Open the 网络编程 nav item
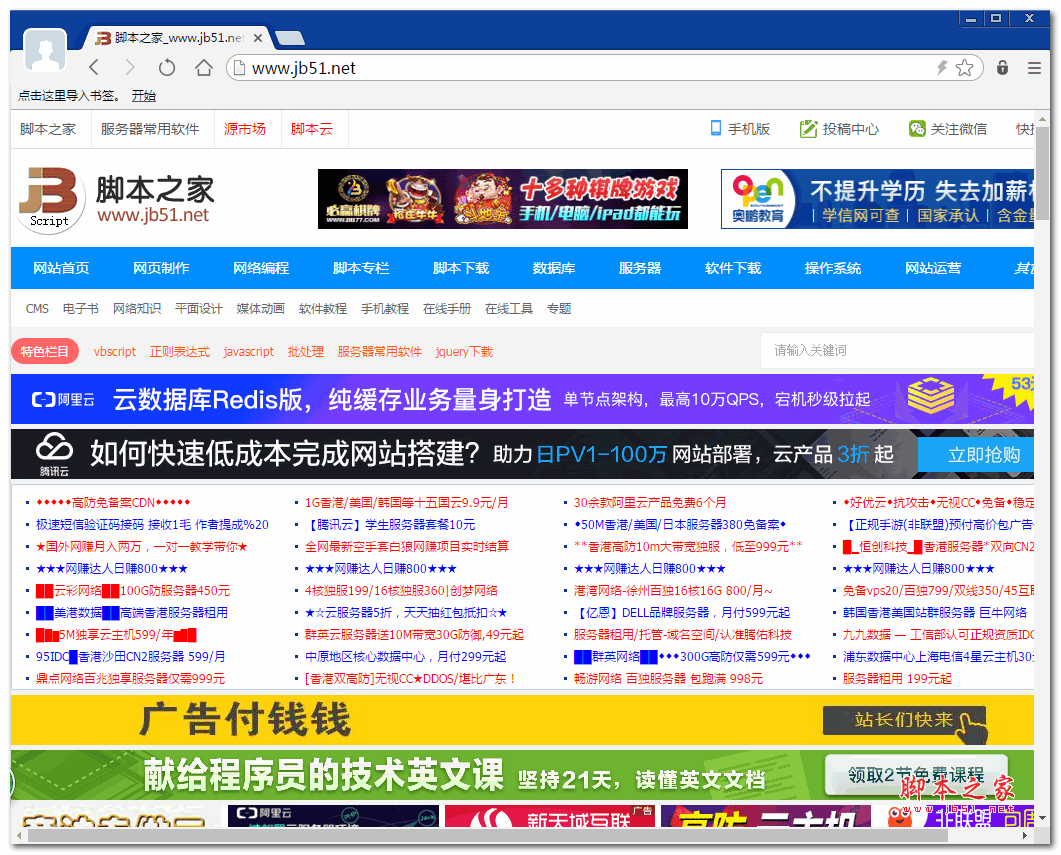The height and width of the screenshot is (855, 1061). 261,268
